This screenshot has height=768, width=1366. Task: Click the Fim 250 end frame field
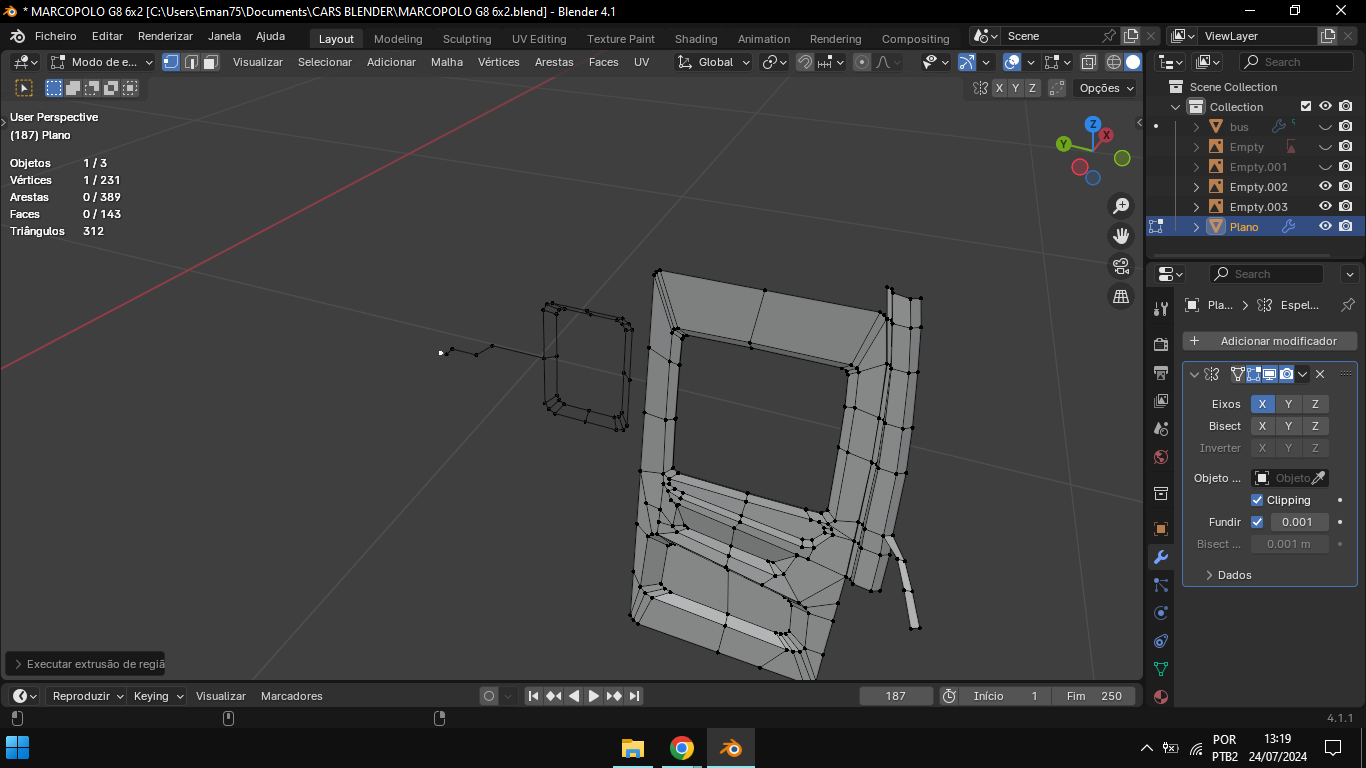tap(1095, 696)
